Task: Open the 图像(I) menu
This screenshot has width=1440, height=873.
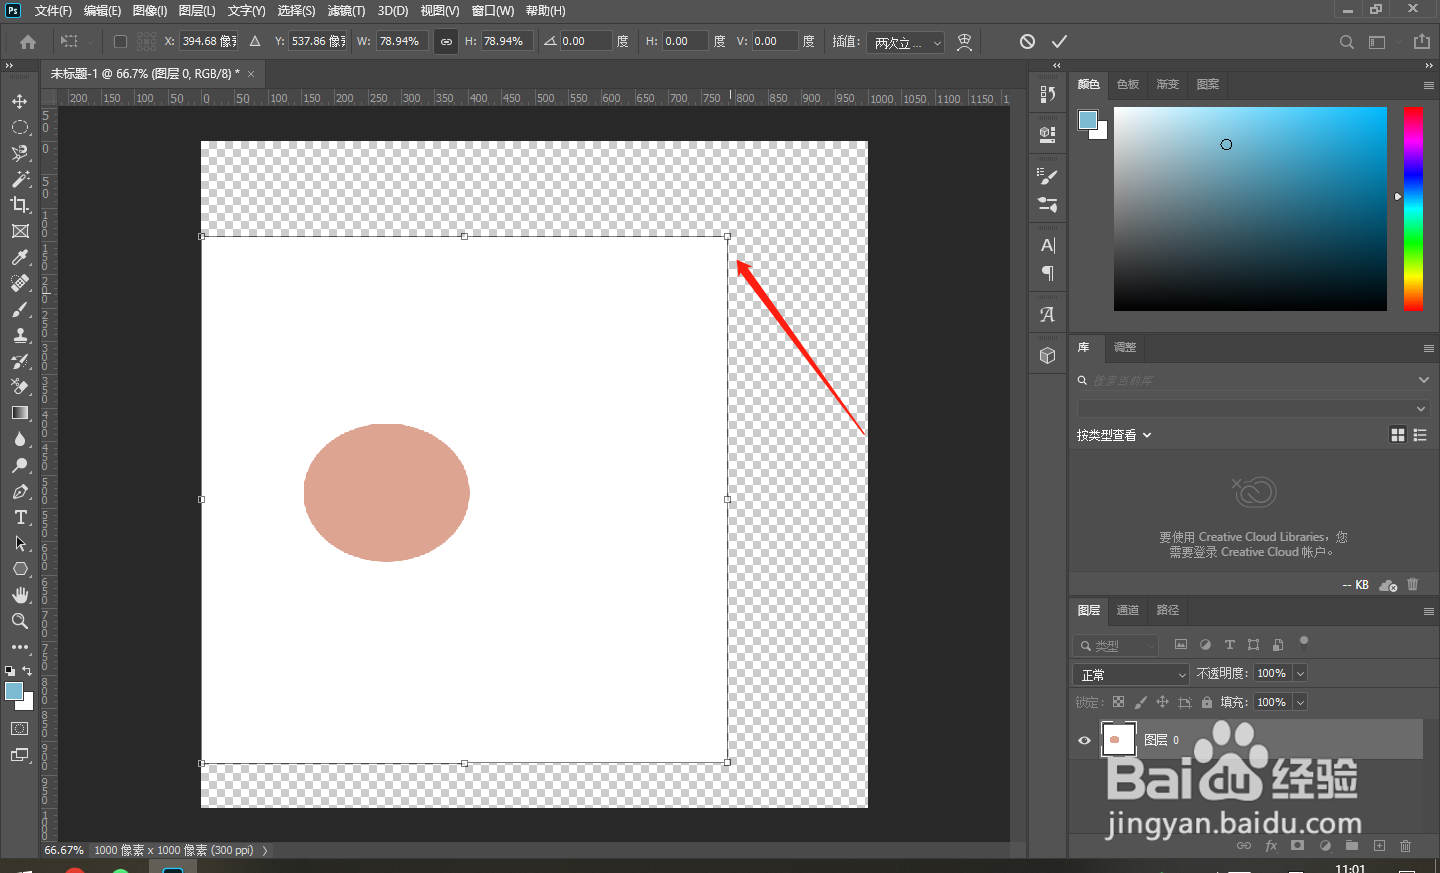Action: coord(150,11)
